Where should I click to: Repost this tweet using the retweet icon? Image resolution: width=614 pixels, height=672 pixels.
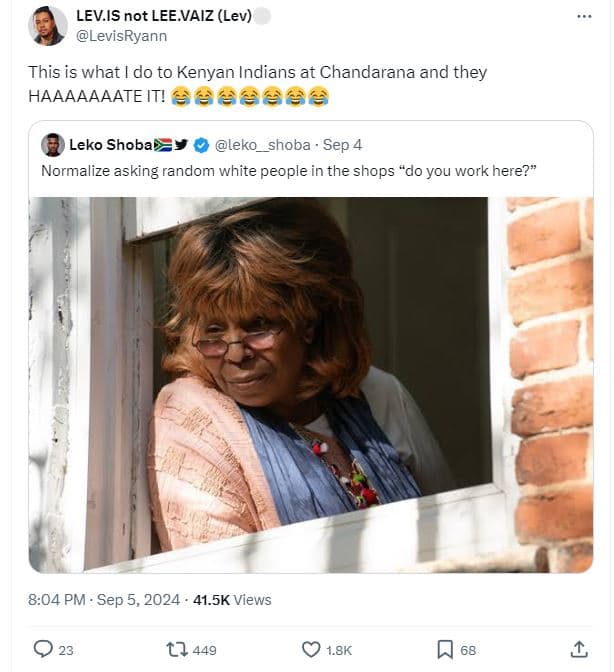coord(176,649)
